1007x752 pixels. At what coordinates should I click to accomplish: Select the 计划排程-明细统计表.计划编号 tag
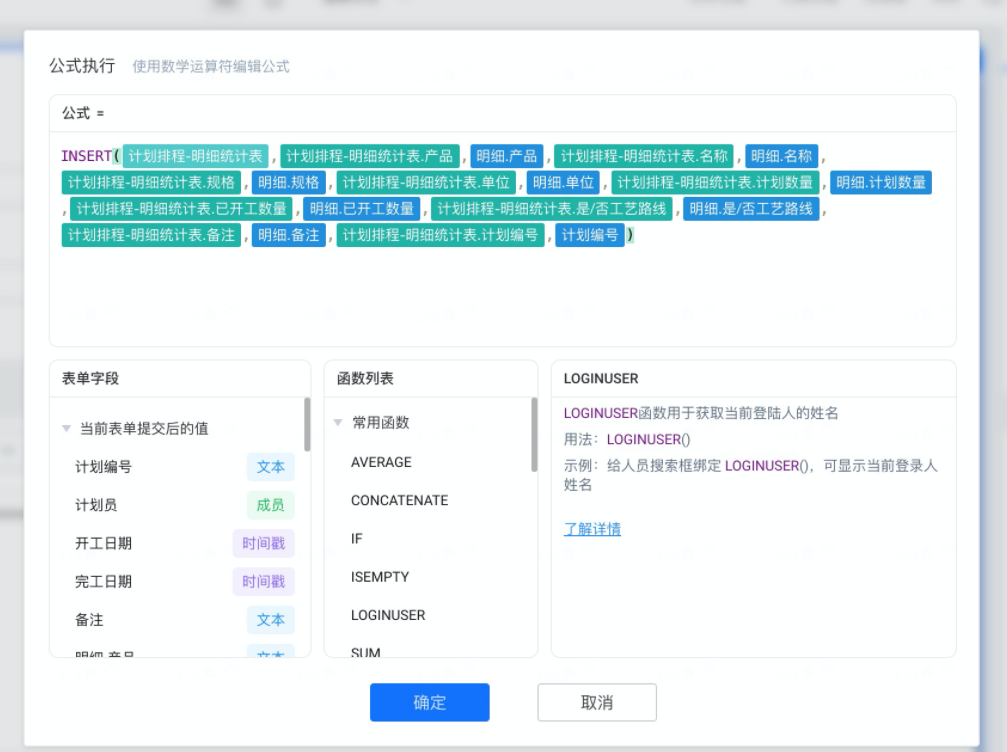pyautogui.click(x=441, y=235)
